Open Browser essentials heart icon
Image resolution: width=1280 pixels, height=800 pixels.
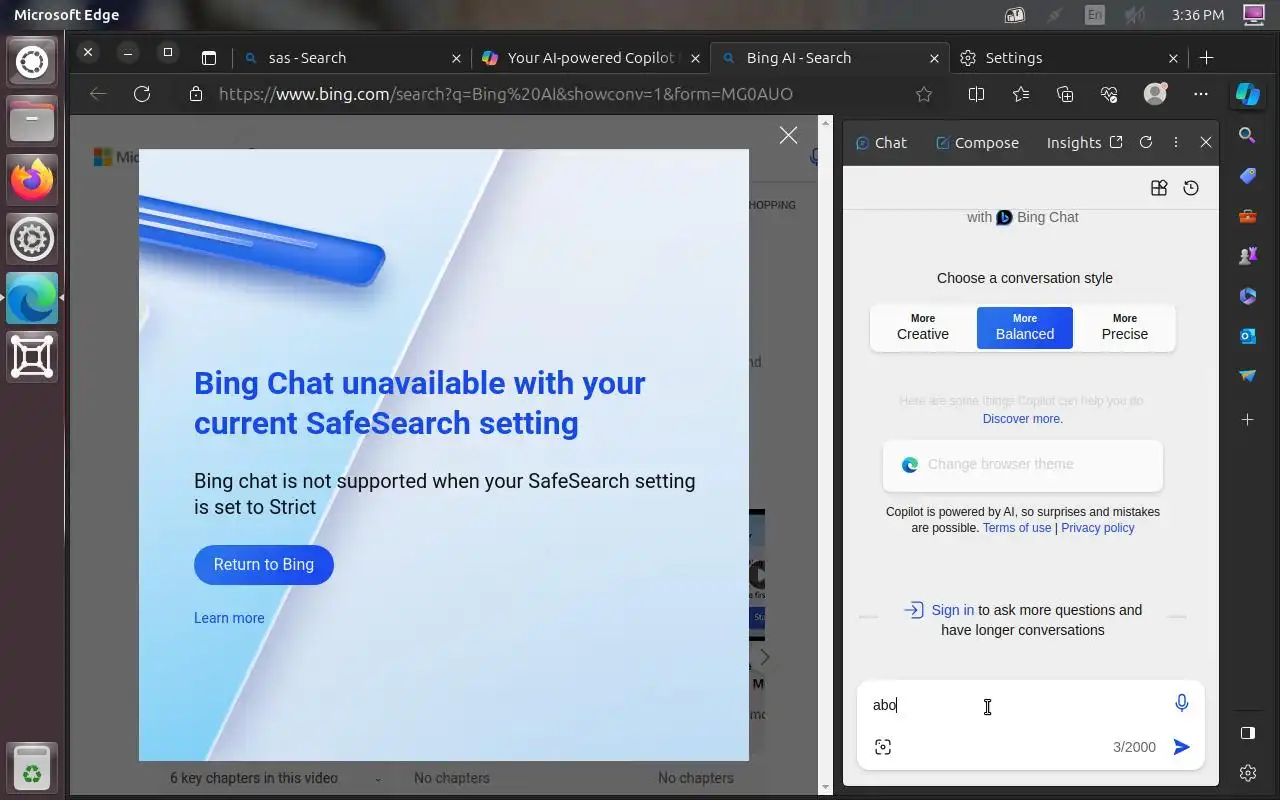click(x=1109, y=94)
